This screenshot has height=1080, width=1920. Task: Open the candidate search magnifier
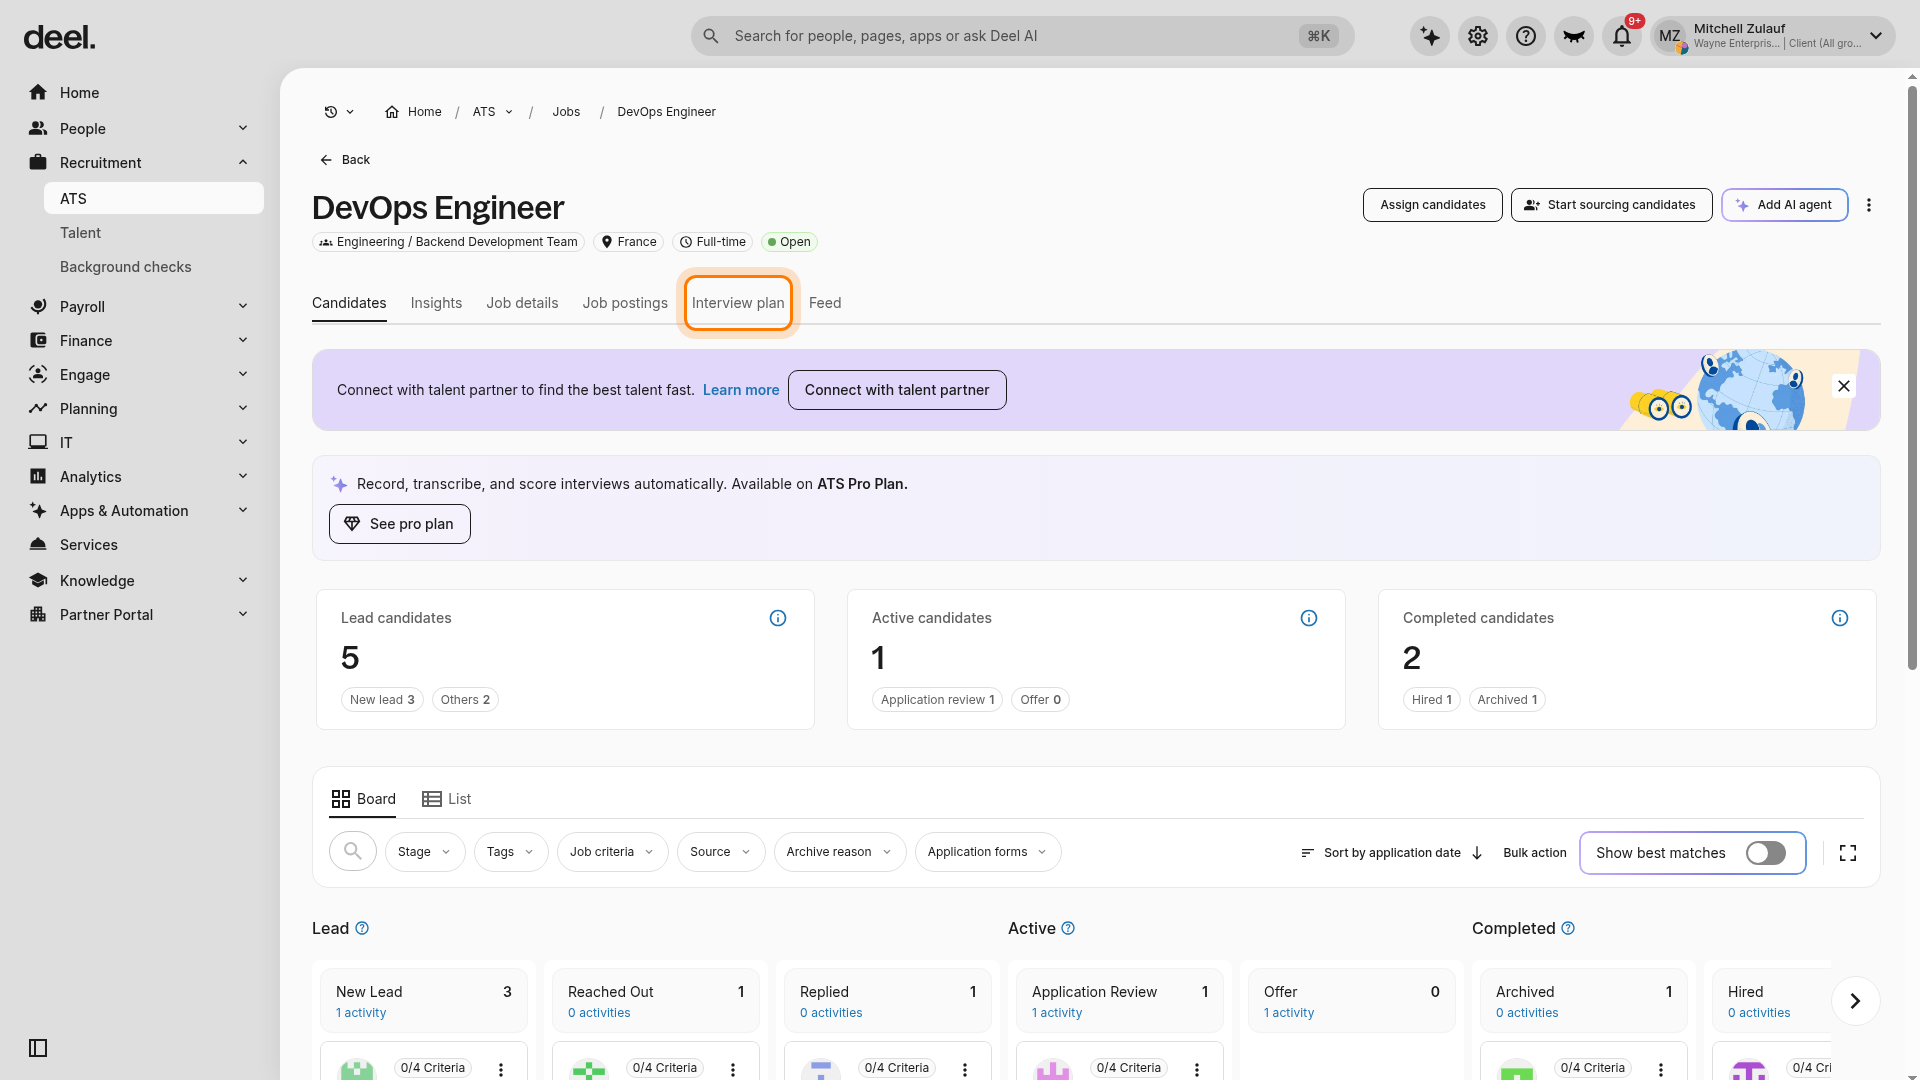pos(353,852)
